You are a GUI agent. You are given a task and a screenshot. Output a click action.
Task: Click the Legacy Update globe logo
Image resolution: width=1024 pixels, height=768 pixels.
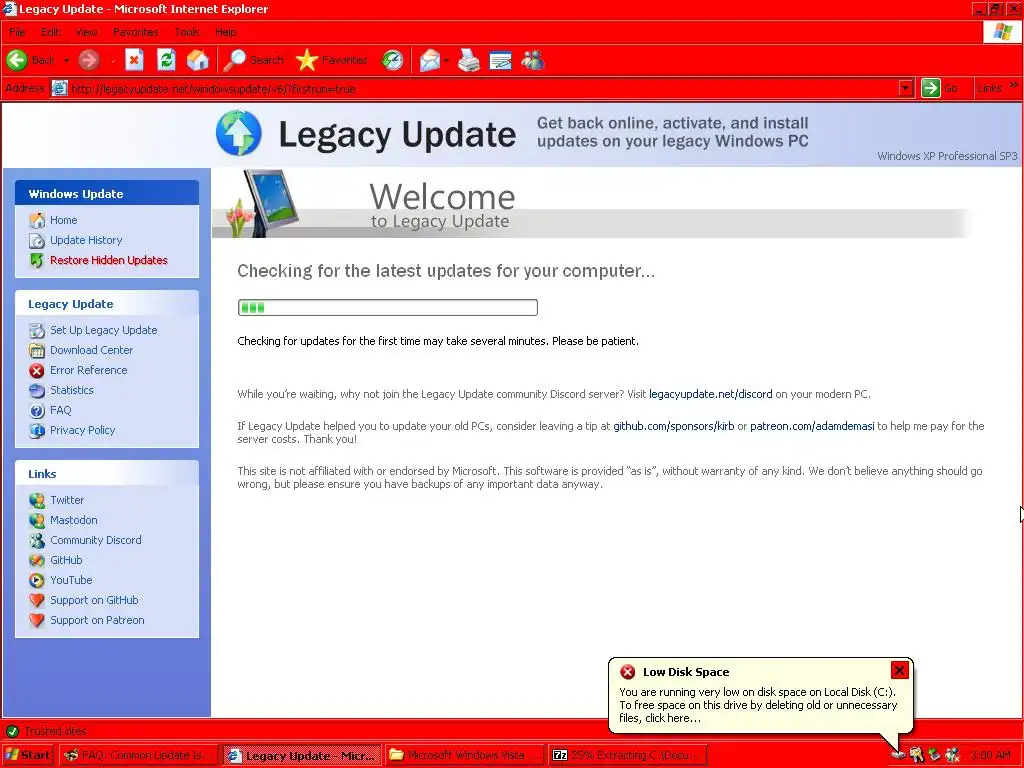tap(239, 133)
